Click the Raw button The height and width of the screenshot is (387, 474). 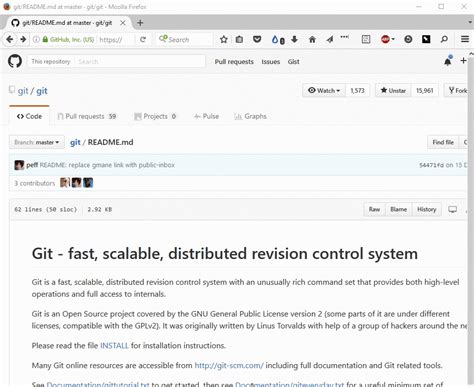tap(374, 209)
